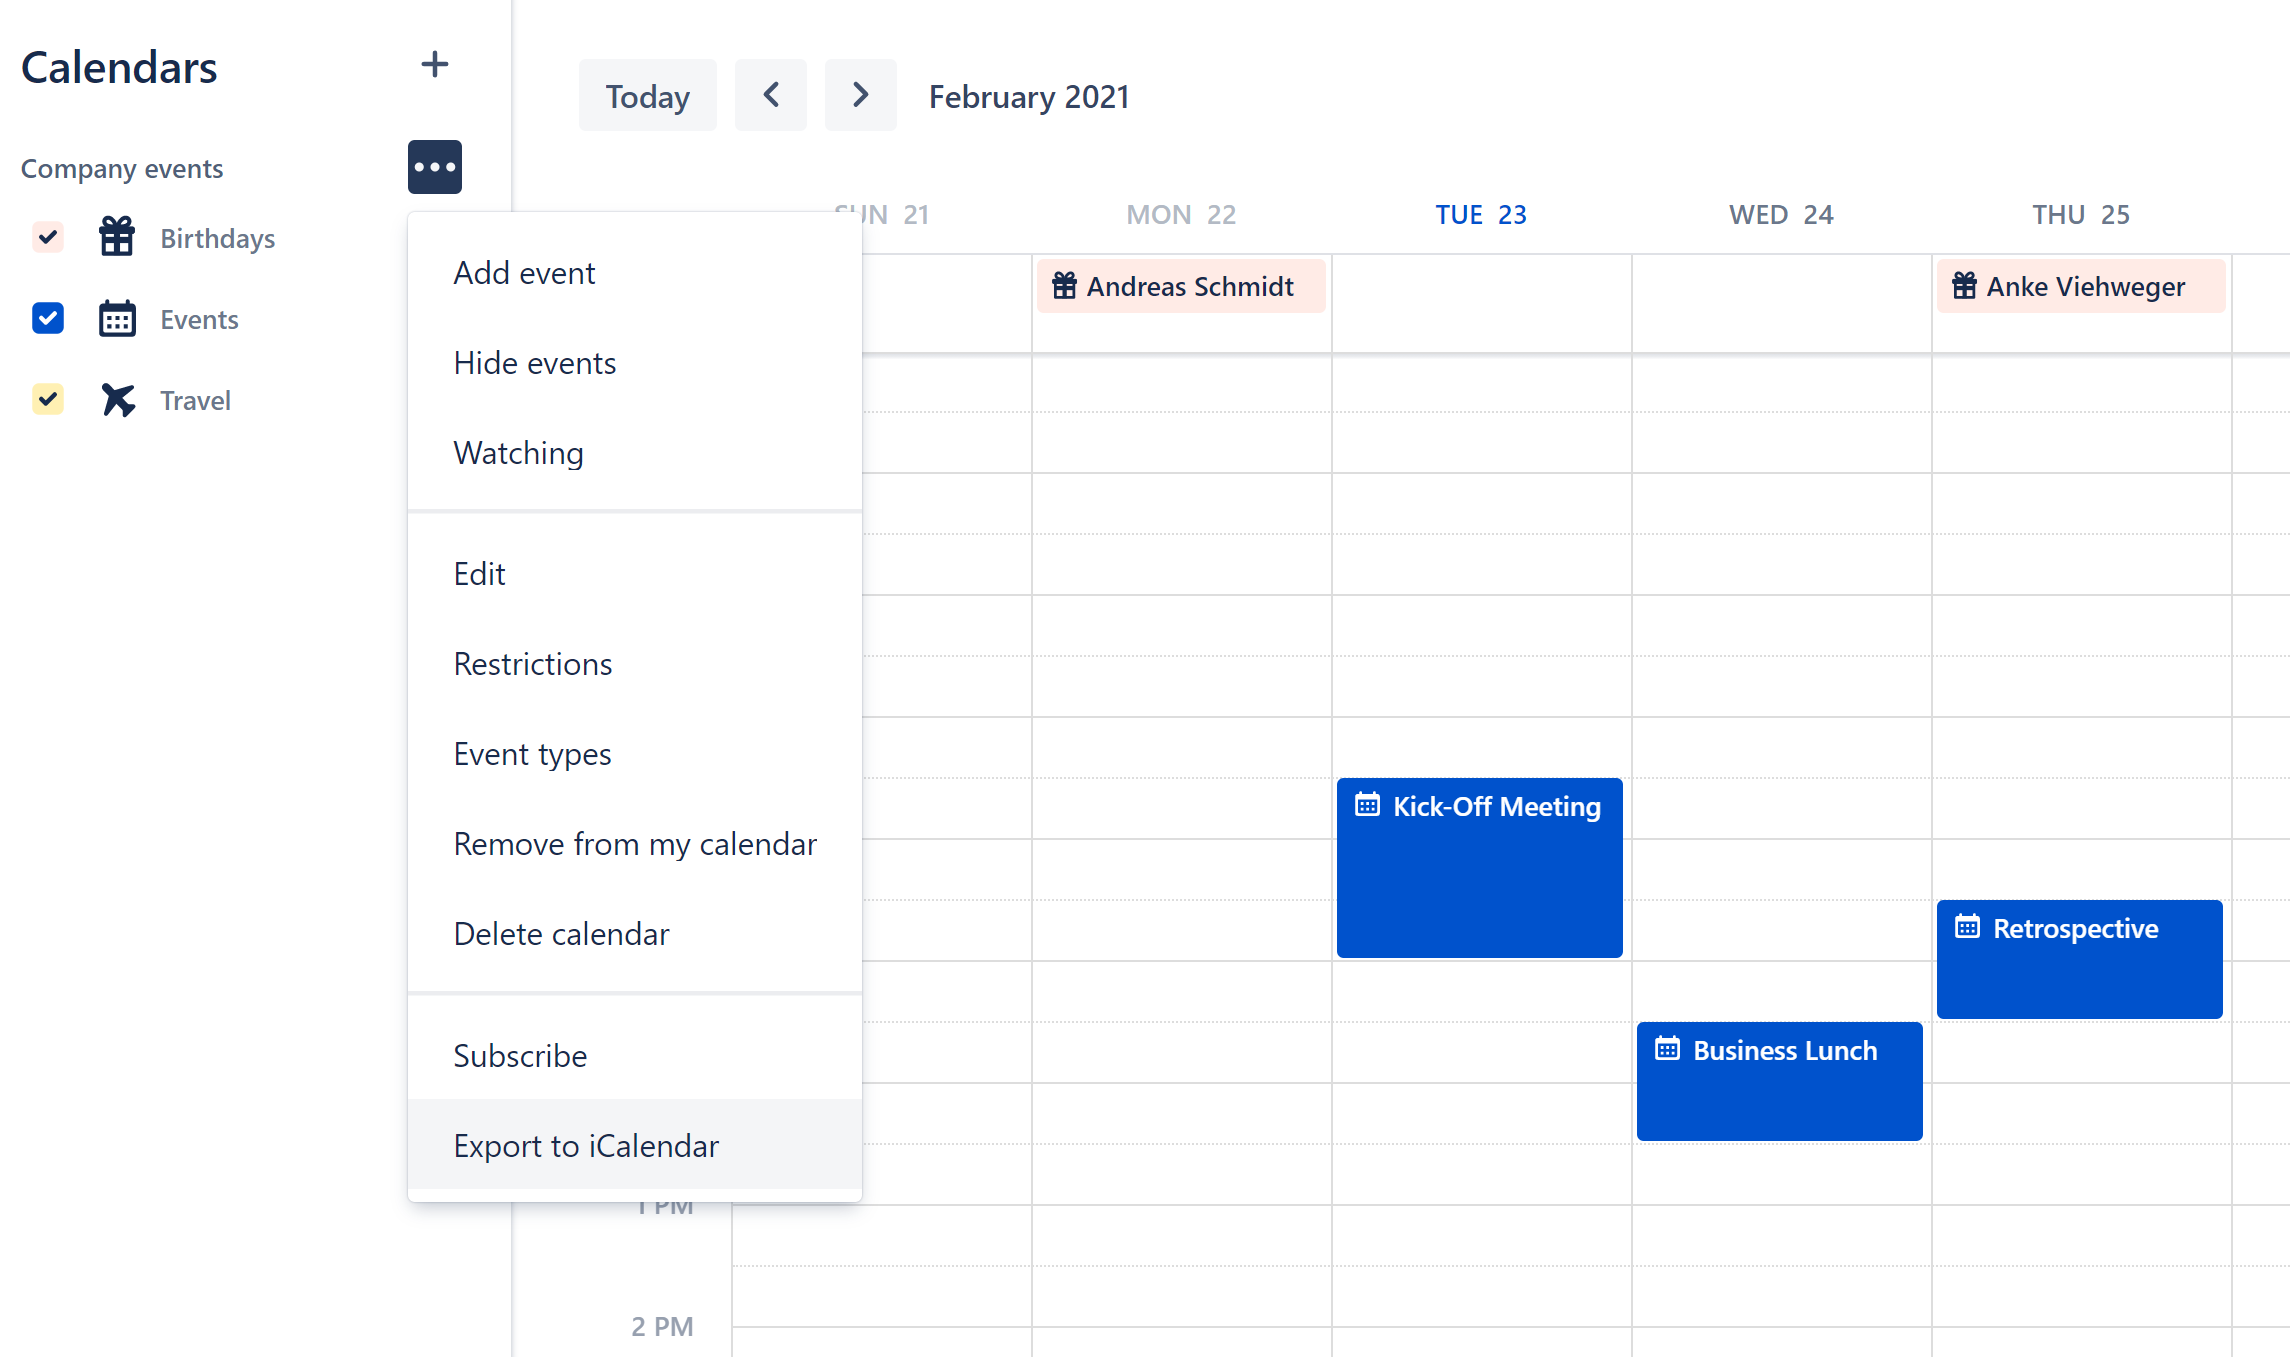Click the Birthdays gift icon
The image size is (2290, 1357).
117,237
